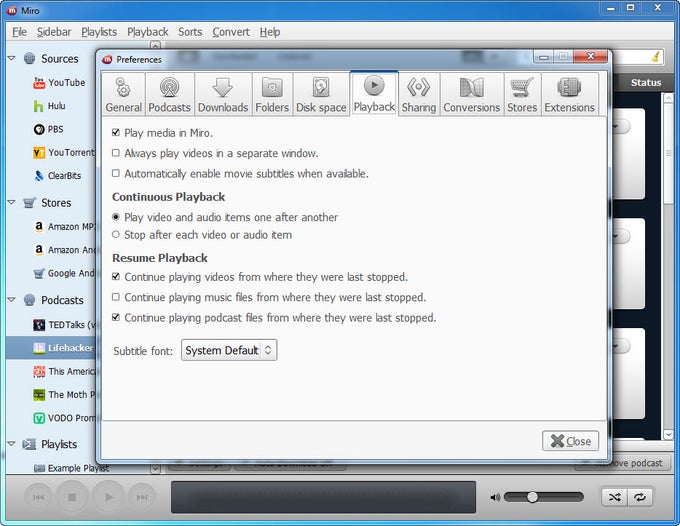Open the Sidebar menu

point(54,32)
